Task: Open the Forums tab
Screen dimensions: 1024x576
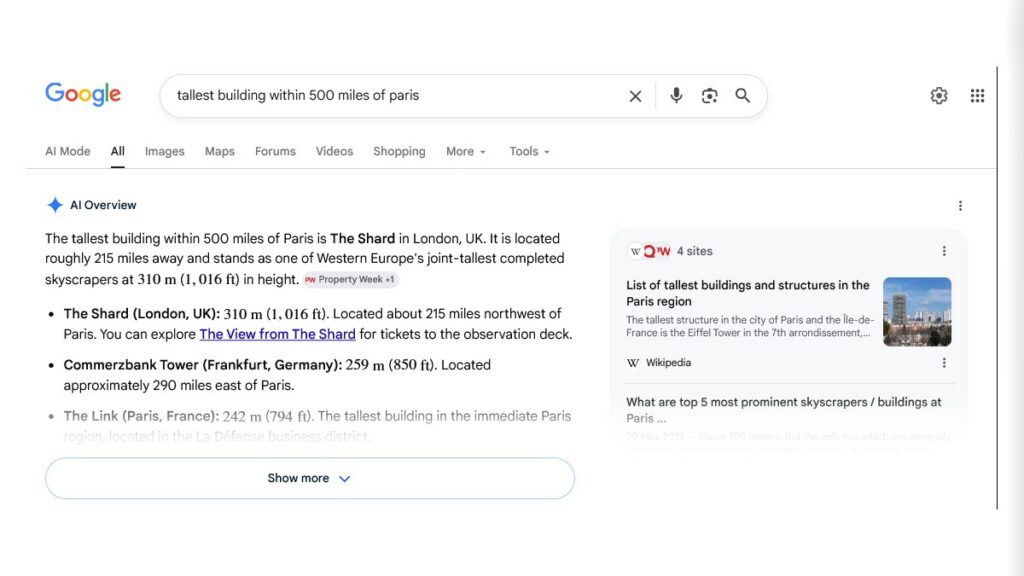Action: (275, 151)
